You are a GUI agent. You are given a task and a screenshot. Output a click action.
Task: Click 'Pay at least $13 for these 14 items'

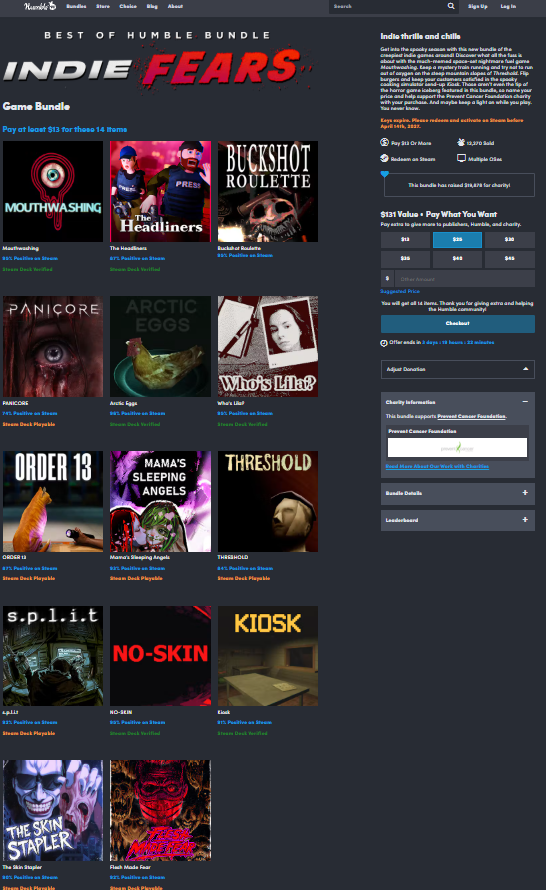coord(65,129)
